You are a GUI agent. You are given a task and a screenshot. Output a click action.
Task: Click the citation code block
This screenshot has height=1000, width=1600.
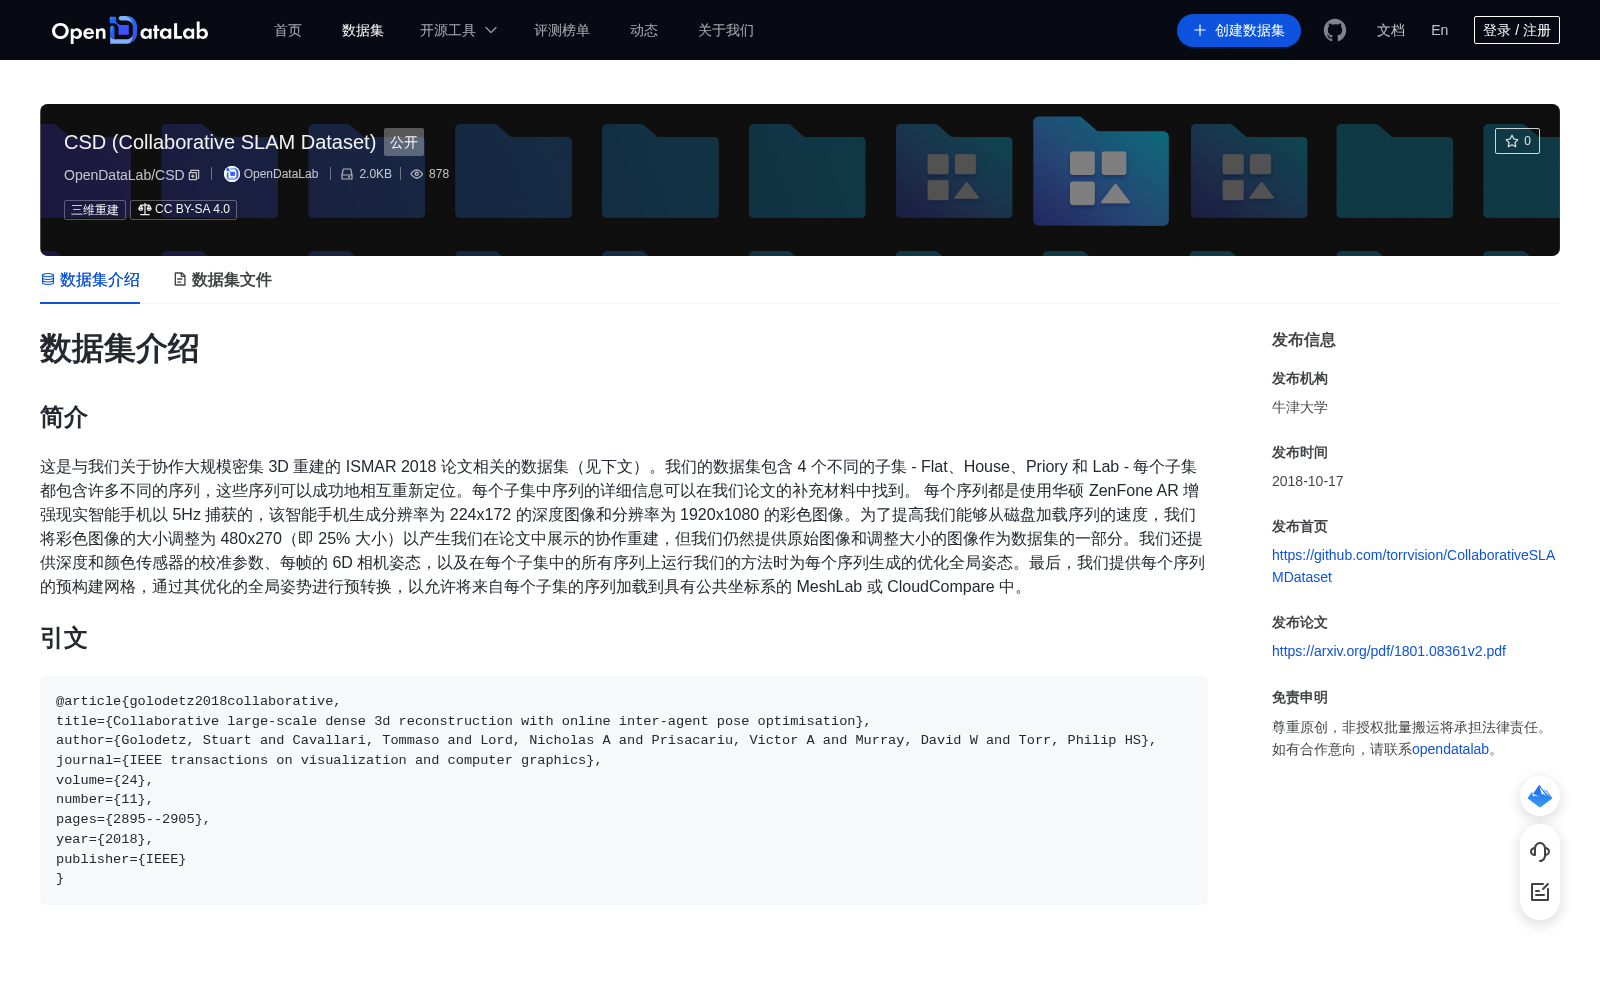[x=624, y=790]
